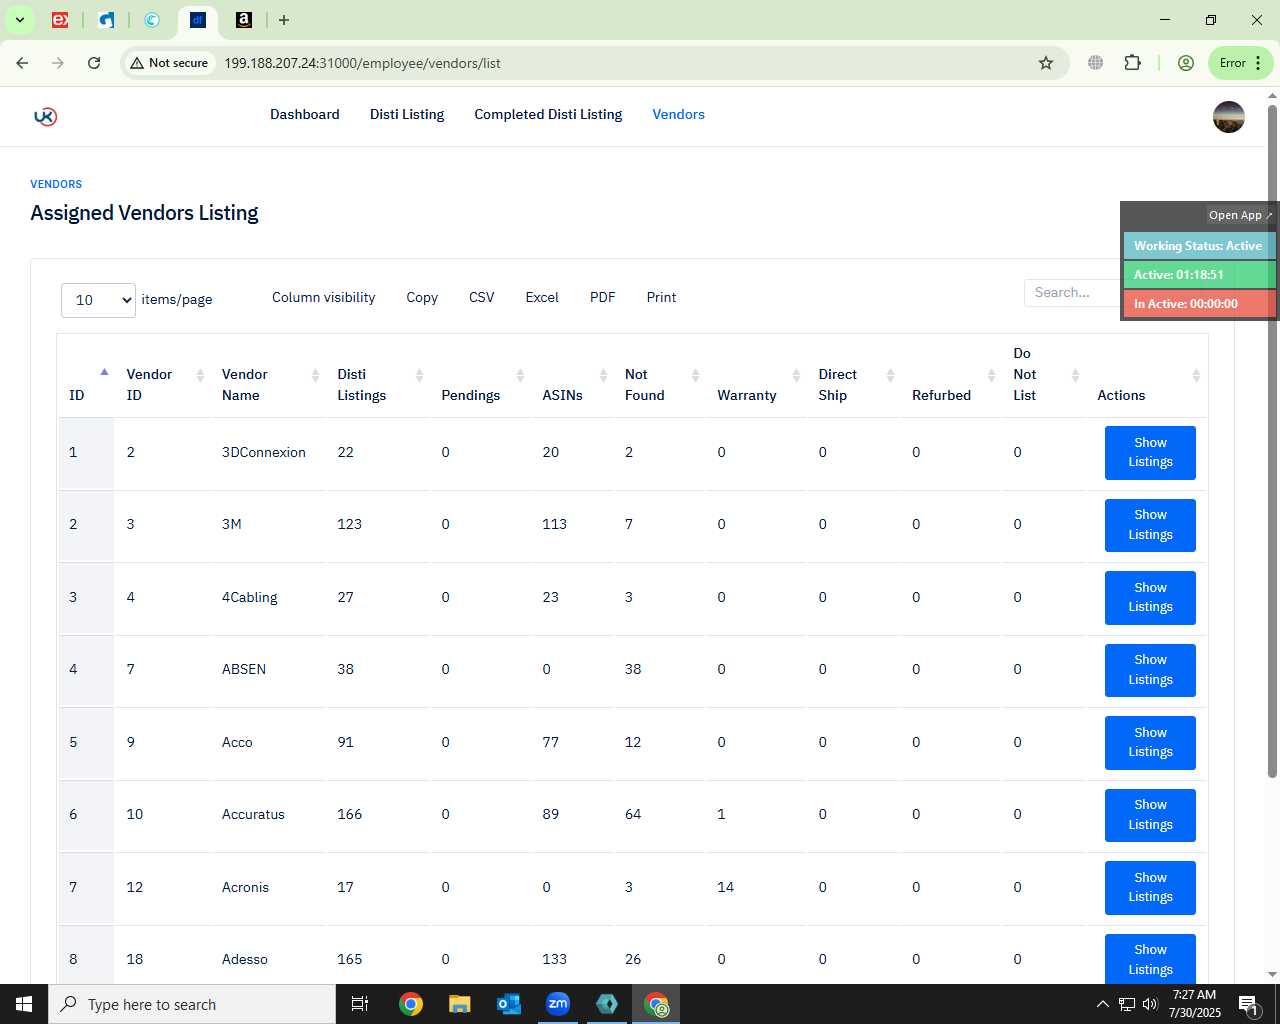Click the site logo icon

(45, 116)
